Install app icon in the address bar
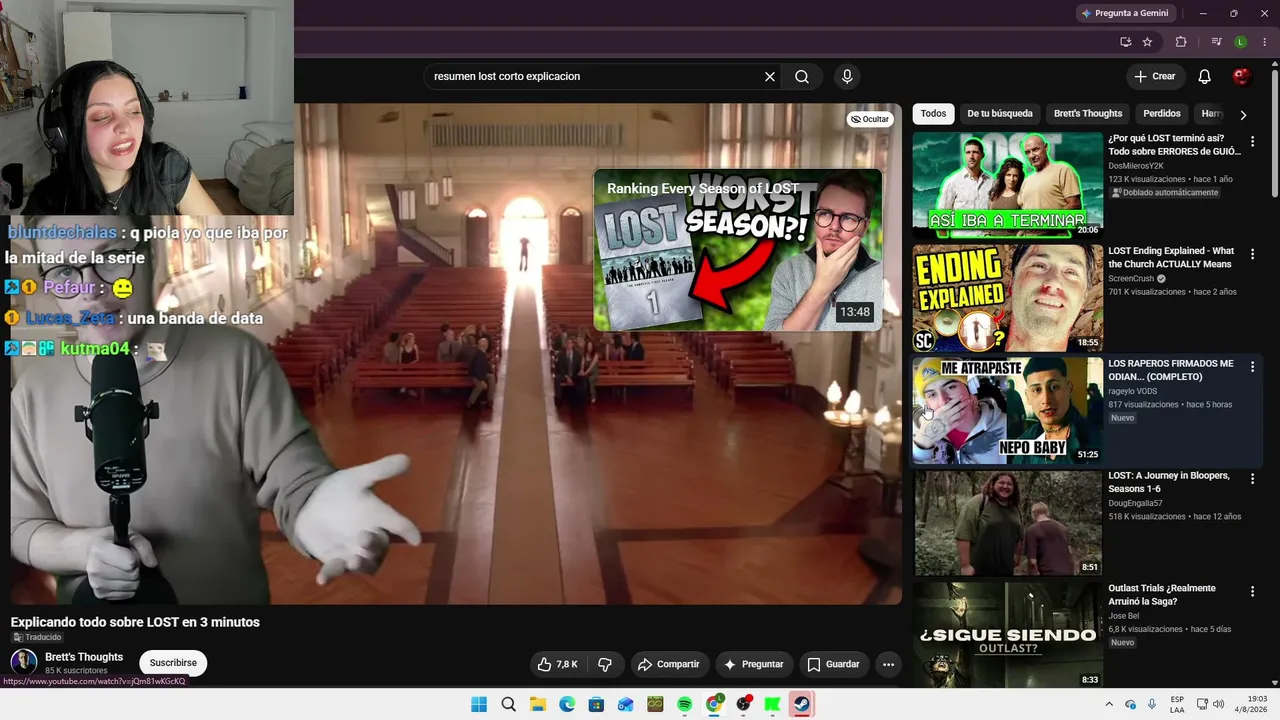The height and width of the screenshot is (720, 1280). coord(1126,42)
